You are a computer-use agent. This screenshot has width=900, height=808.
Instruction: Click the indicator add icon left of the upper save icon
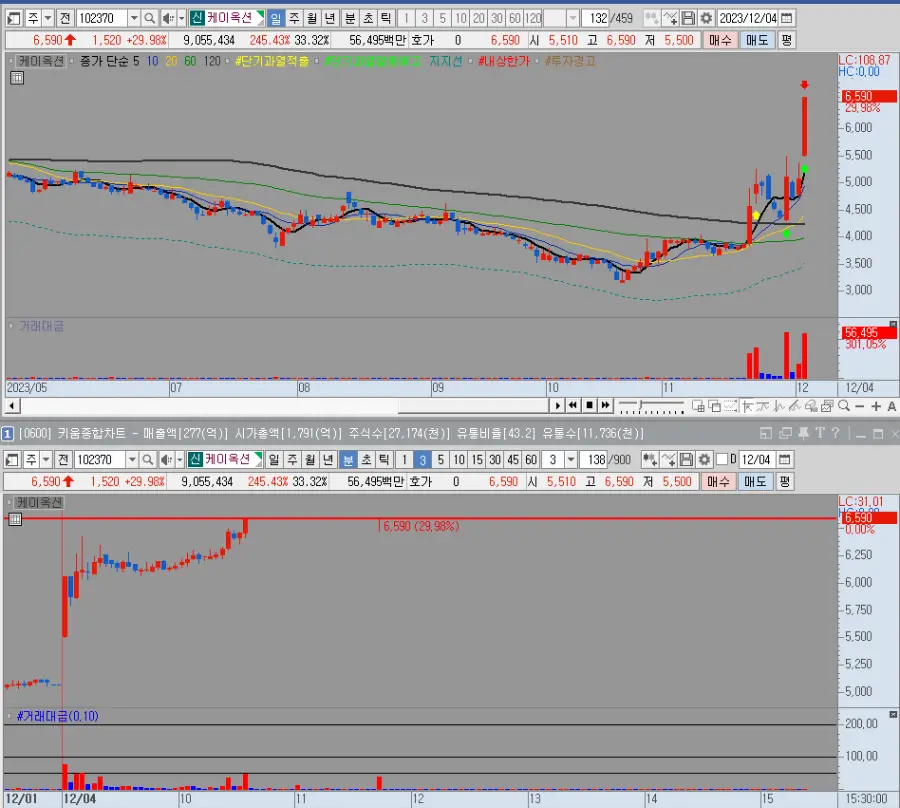click(670, 18)
